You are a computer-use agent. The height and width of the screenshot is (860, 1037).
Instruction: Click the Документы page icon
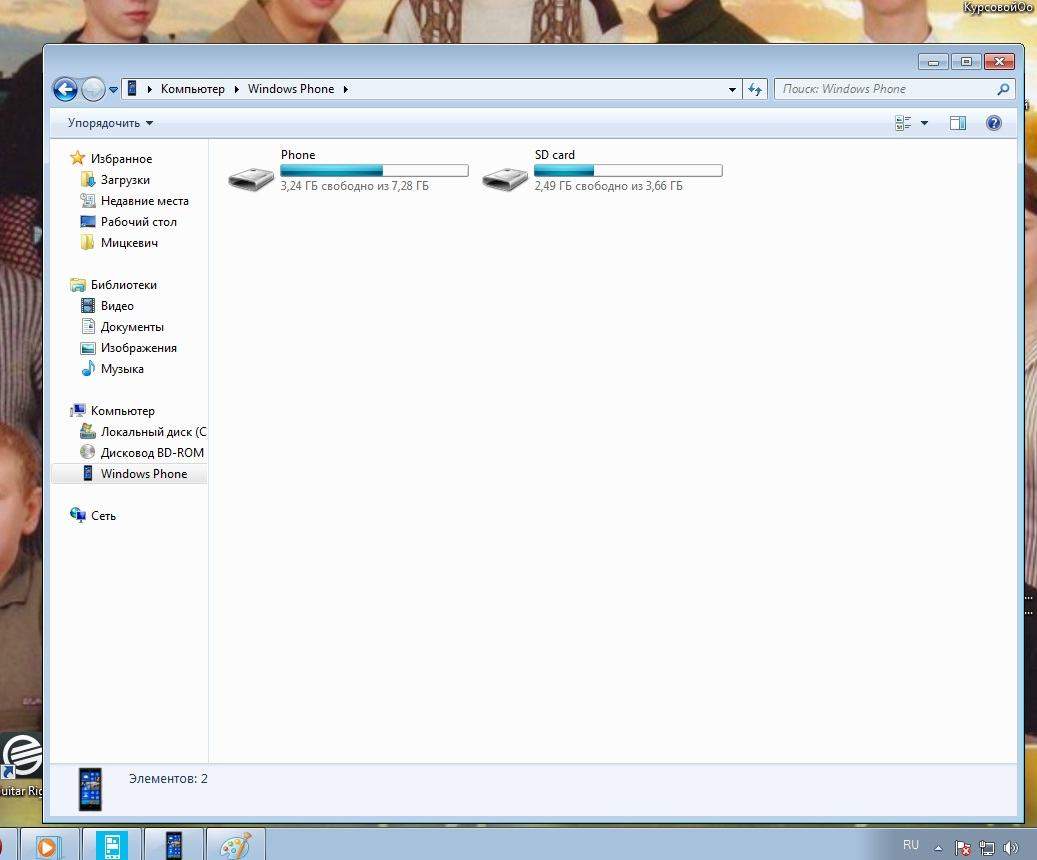tap(87, 326)
